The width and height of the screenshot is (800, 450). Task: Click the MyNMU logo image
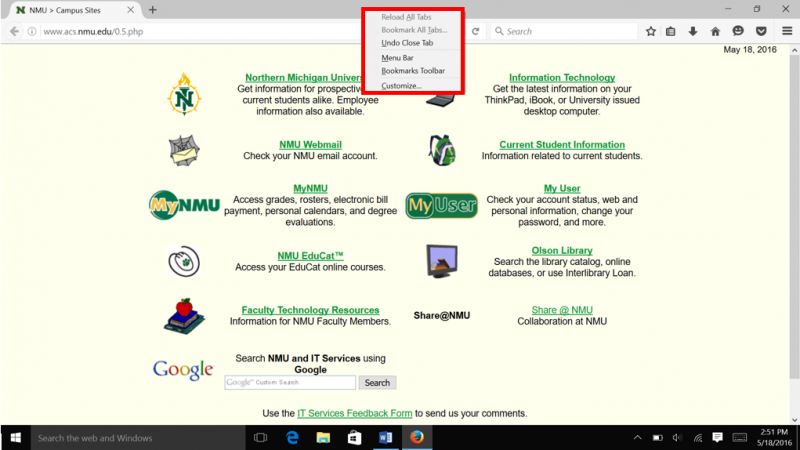click(x=184, y=205)
